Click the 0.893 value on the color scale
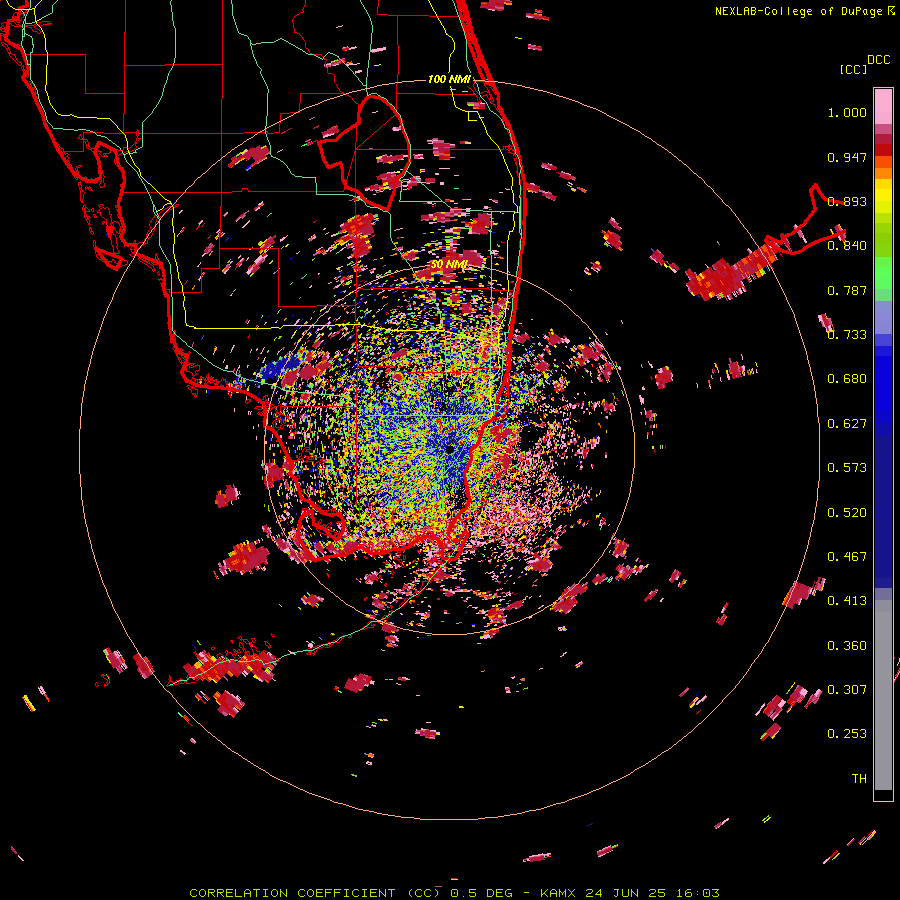 847,201
